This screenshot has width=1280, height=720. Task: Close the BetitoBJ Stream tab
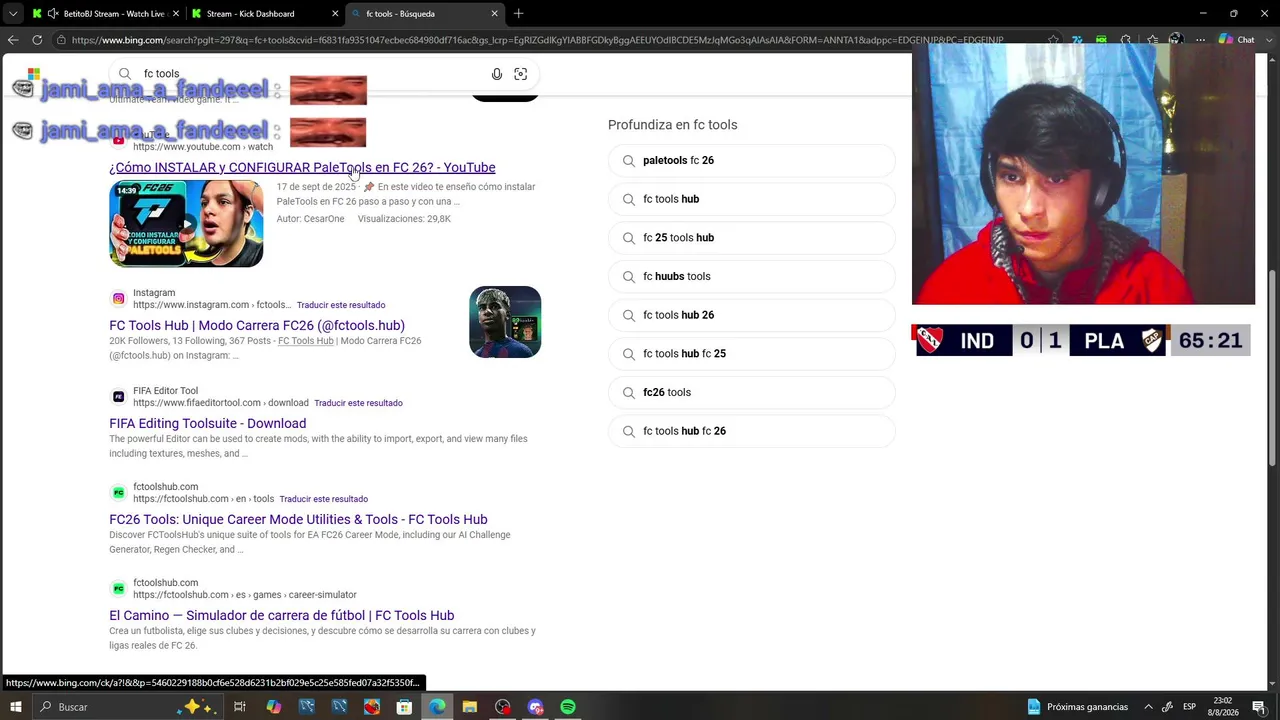[175, 14]
